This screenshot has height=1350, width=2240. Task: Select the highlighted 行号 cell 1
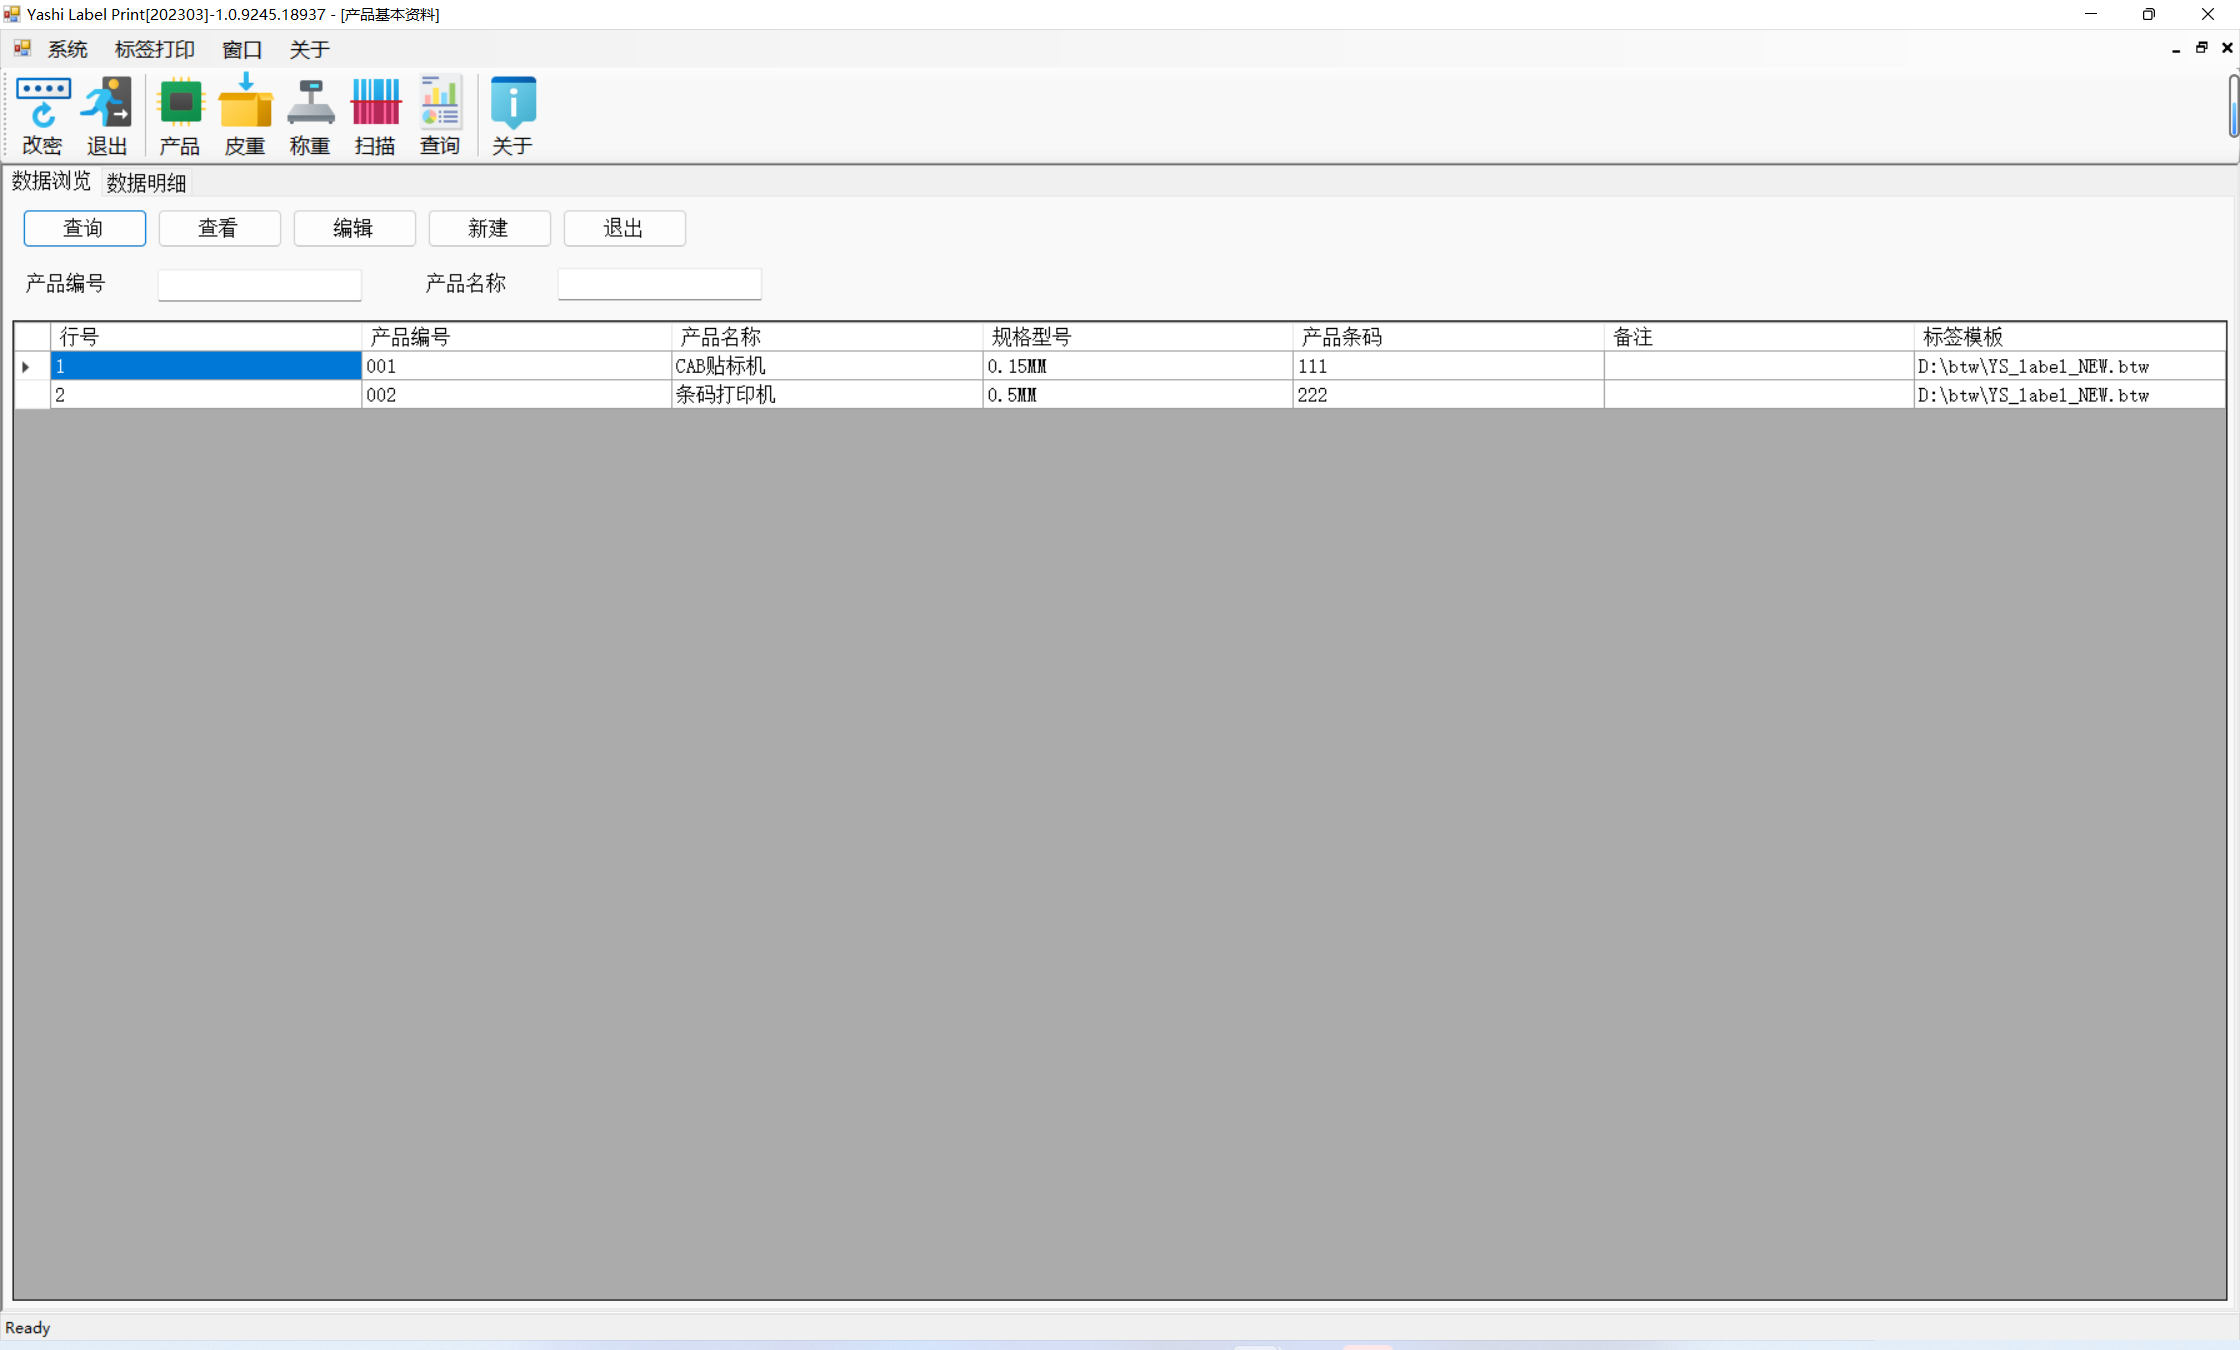coord(206,366)
